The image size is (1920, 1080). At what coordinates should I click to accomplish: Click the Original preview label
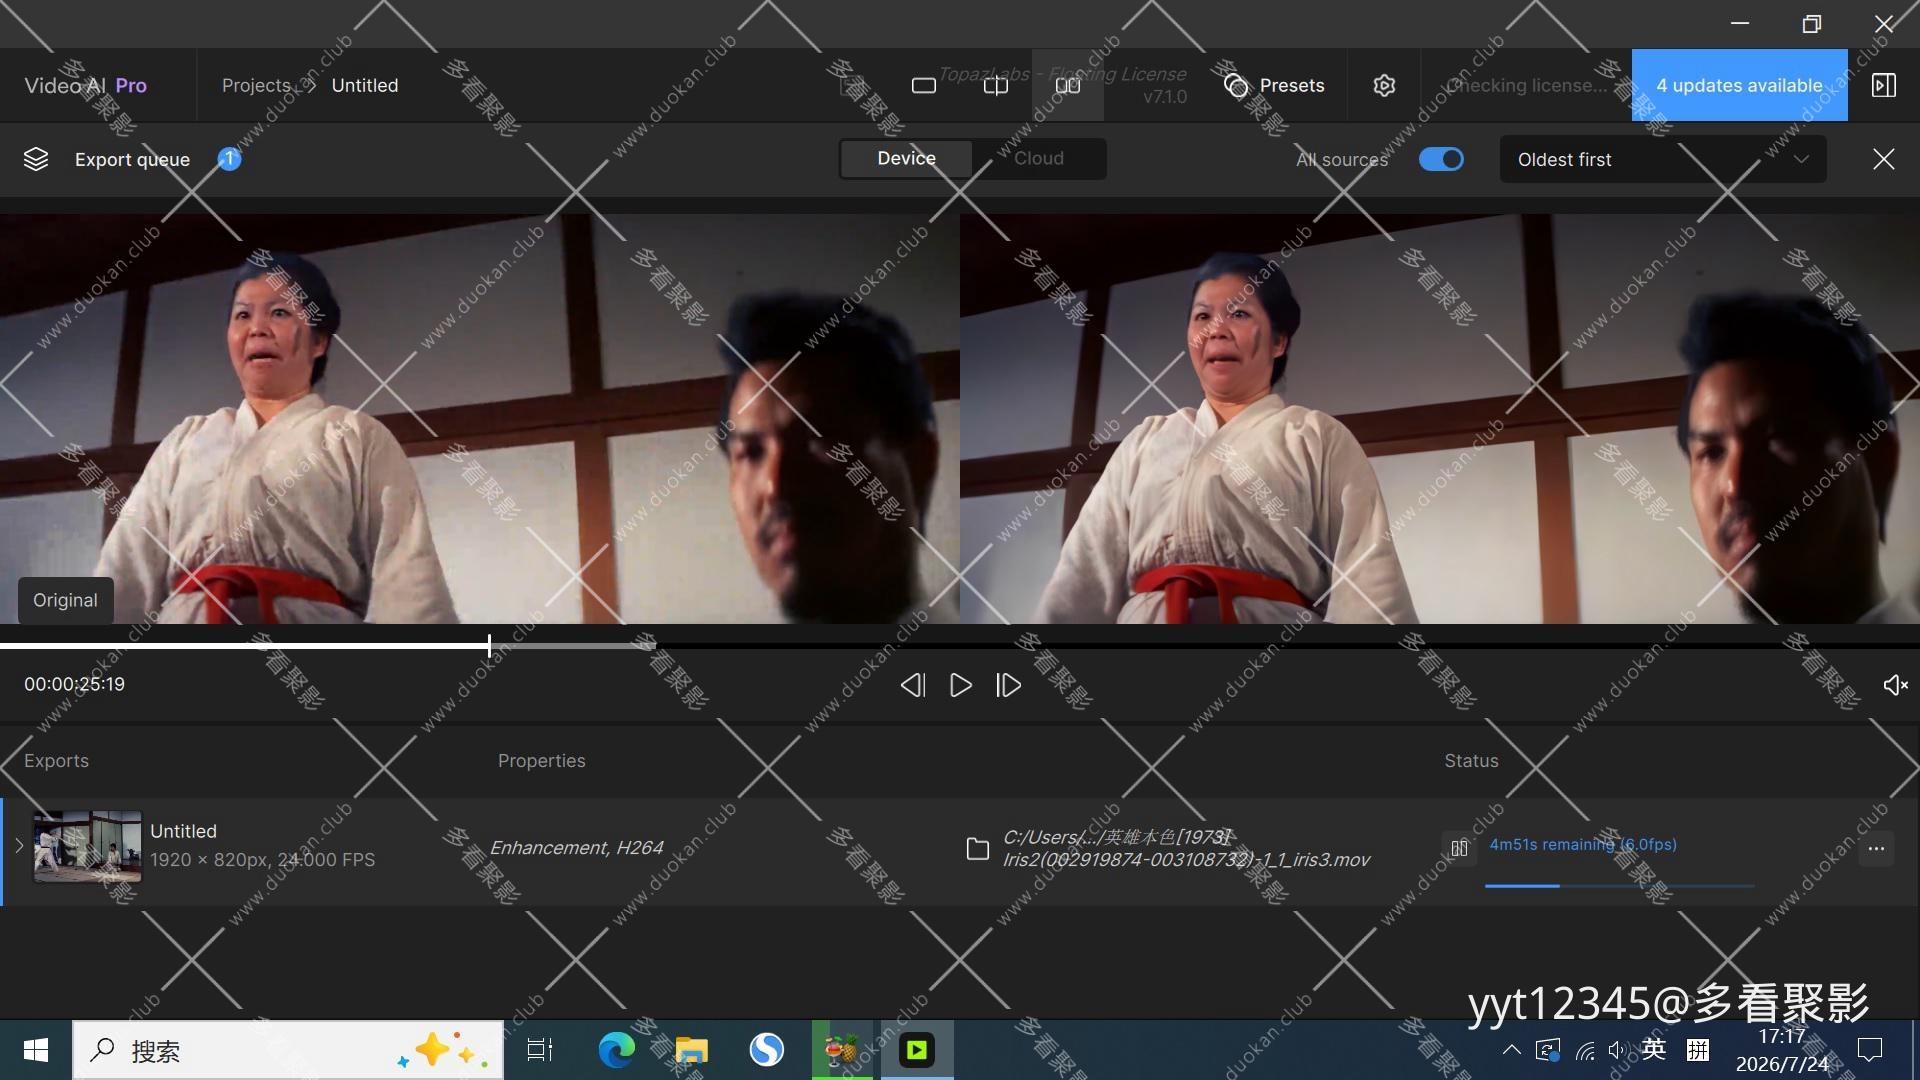pyautogui.click(x=66, y=600)
